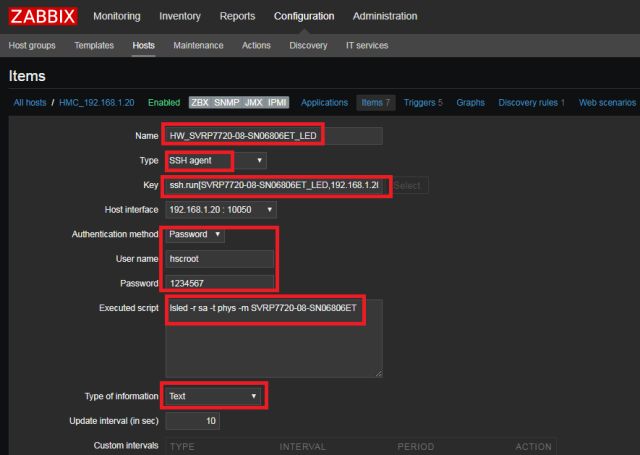Click the Password input field
Screen dimensions: 640x455
tap(220, 283)
